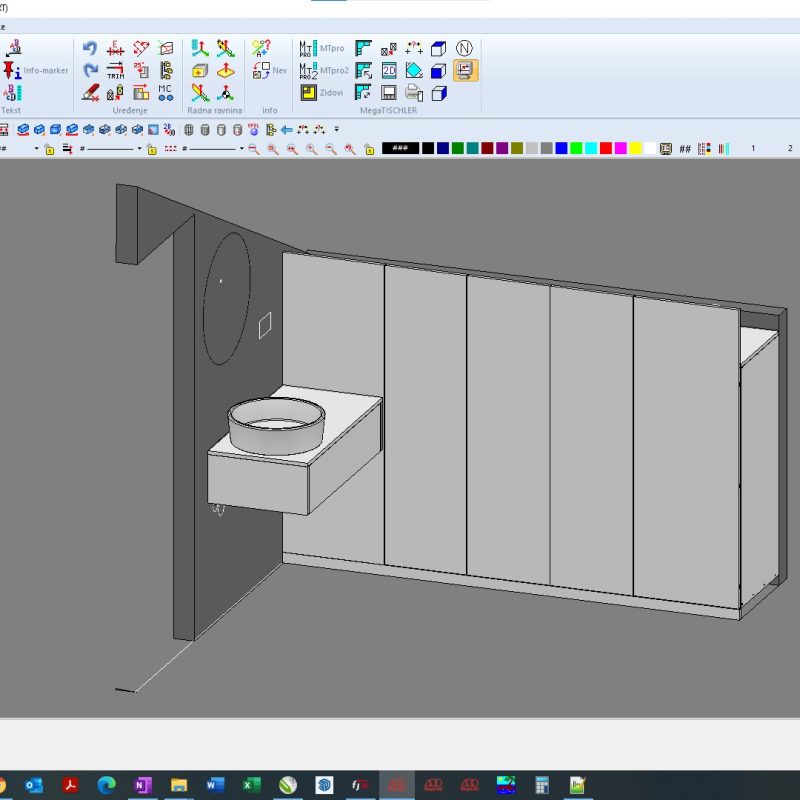800x800 pixels.
Task: Toggle the padlock left of color palette
Action: click(x=369, y=149)
